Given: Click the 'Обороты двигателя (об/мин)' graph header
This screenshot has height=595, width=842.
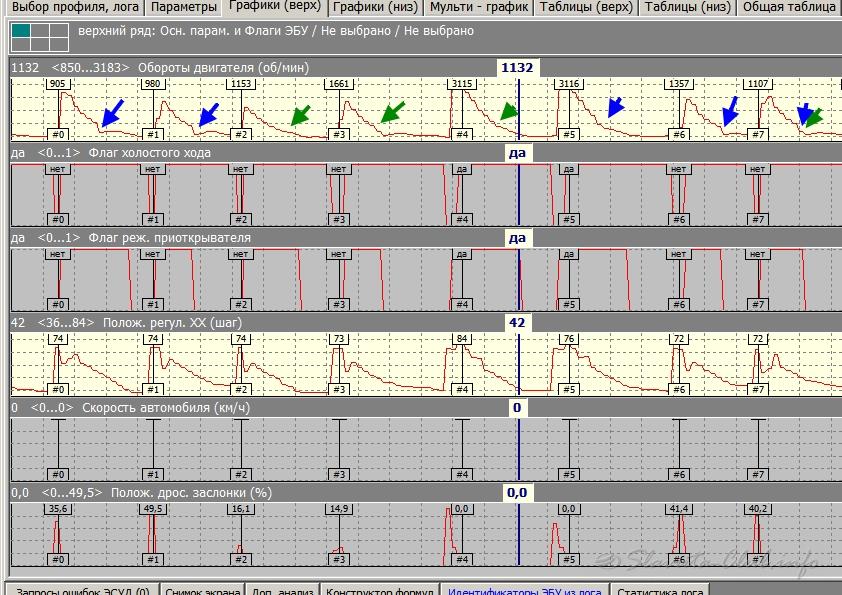Looking at the screenshot, I should click(x=223, y=68).
